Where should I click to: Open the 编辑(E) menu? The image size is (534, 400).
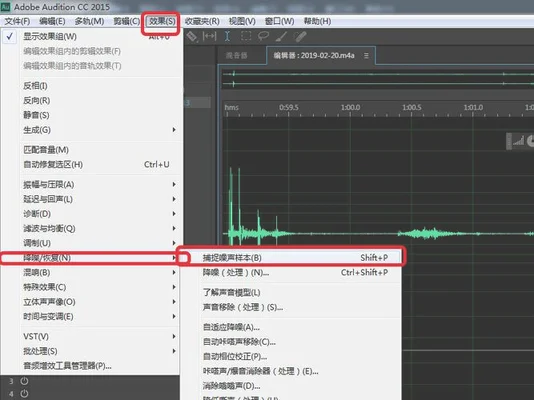[x=52, y=21]
